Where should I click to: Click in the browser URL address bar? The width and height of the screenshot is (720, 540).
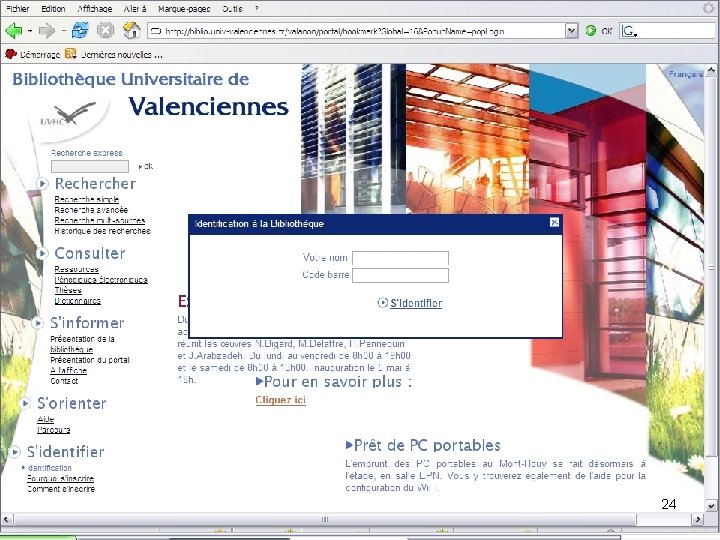tap(357, 31)
